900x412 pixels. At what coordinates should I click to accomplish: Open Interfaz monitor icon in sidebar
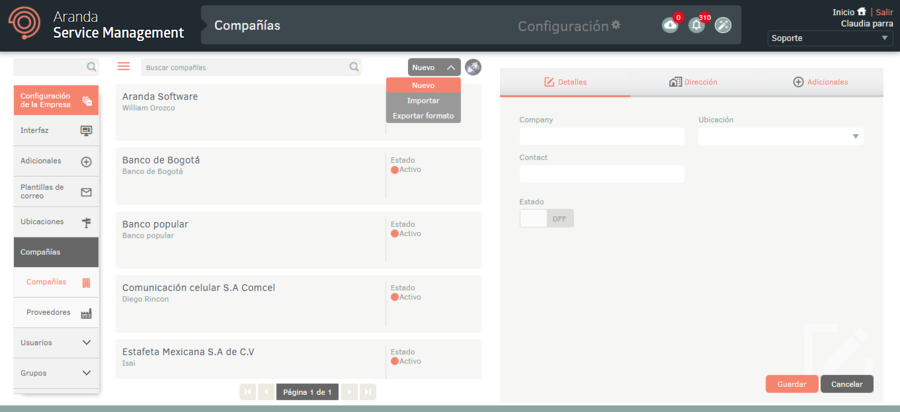(x=86, y=131)
